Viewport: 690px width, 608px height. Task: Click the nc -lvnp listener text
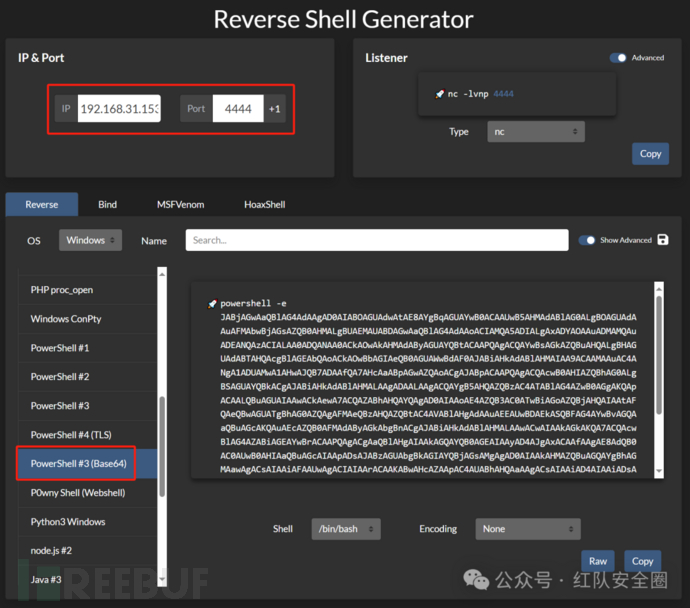(468, 94)
